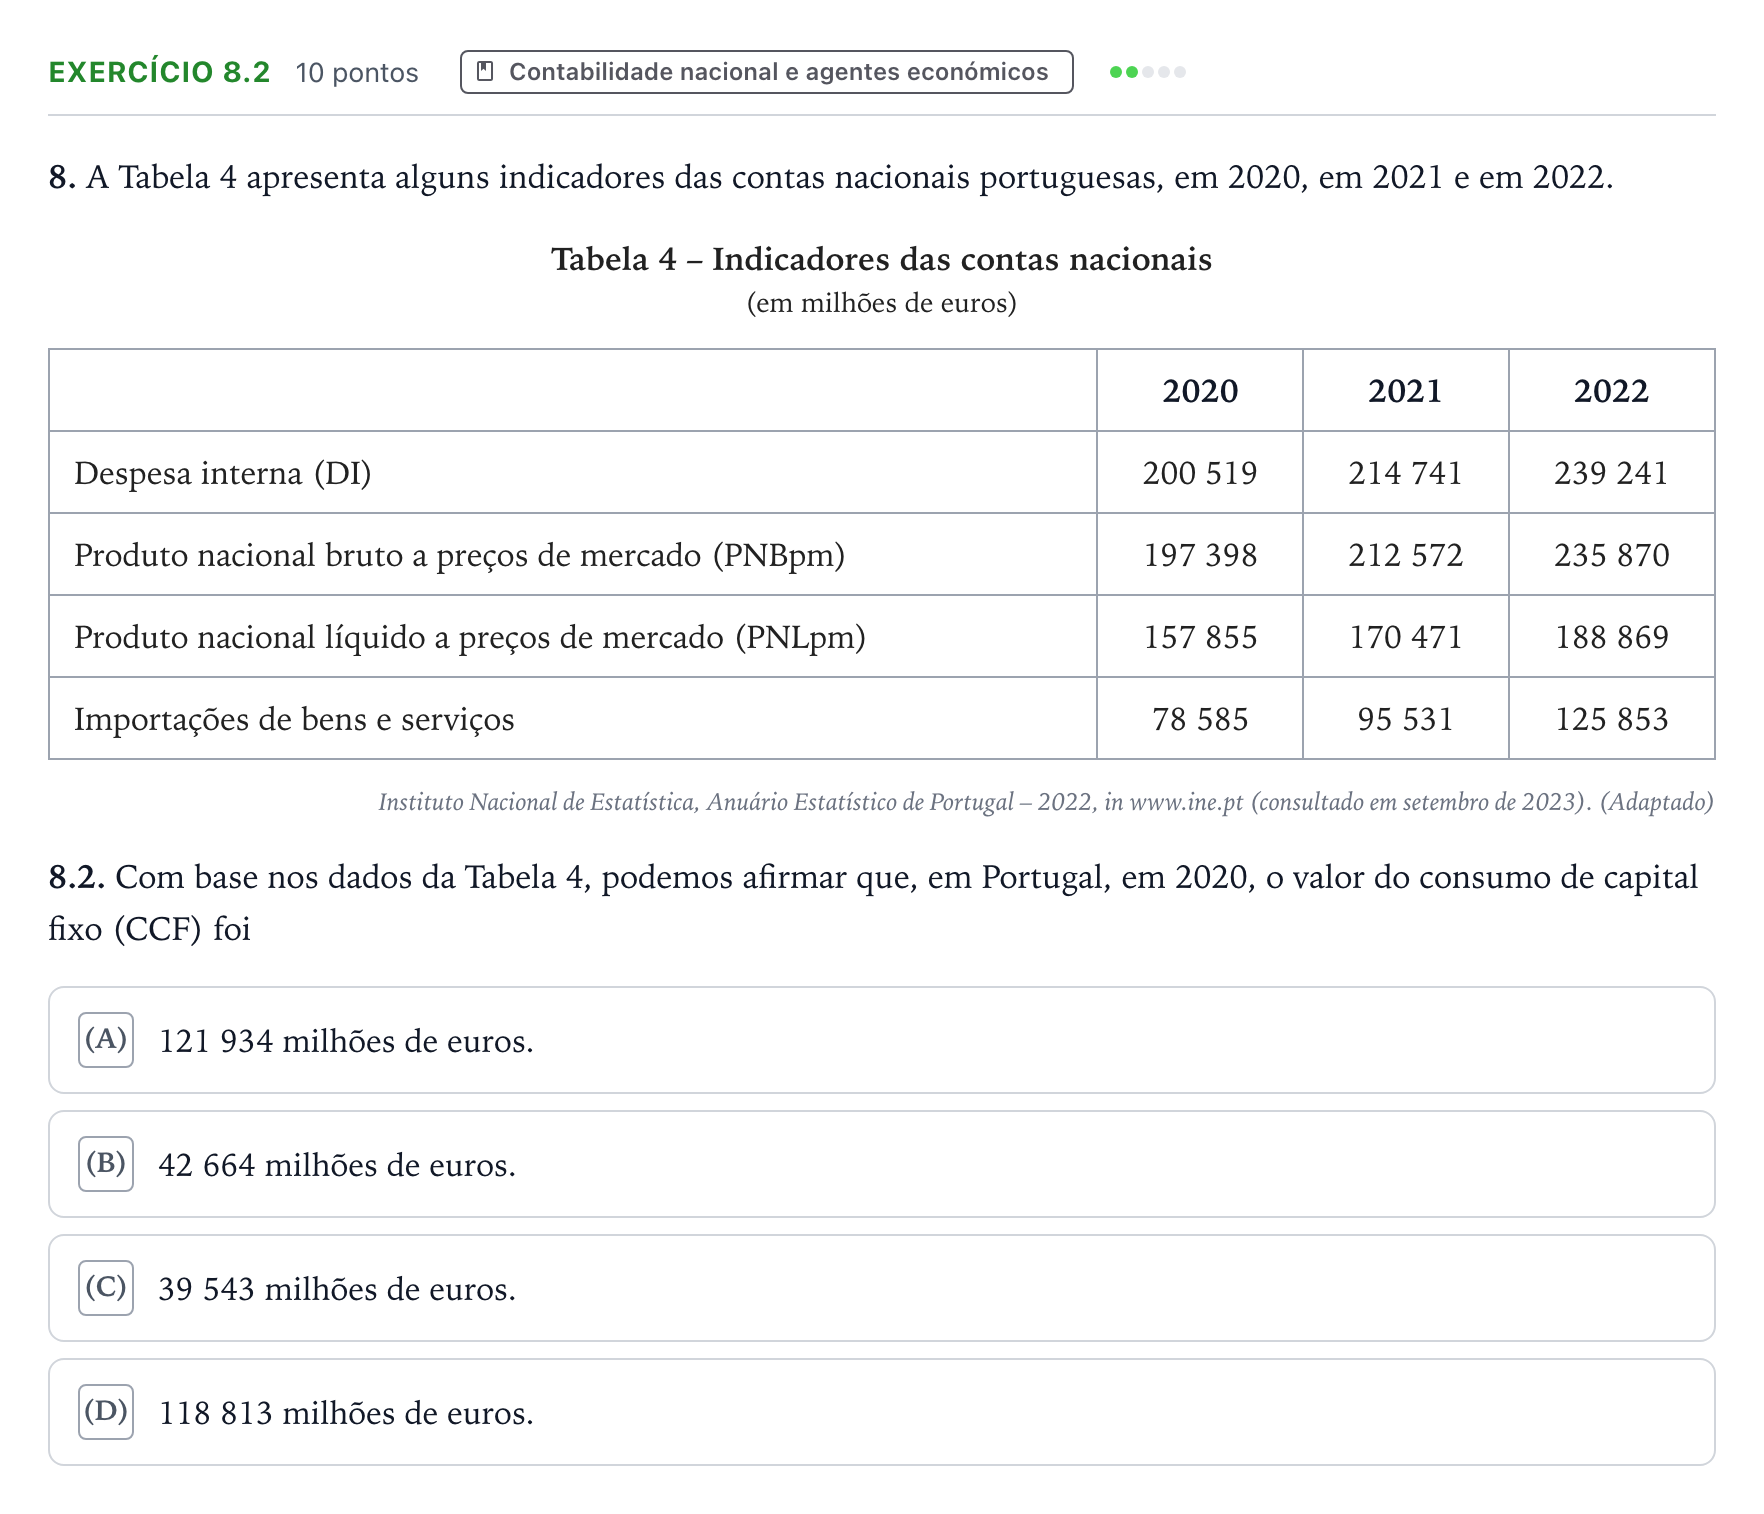1764x1514 pixels.
Task: Click the value 235 870
Action: (1611, 555)
